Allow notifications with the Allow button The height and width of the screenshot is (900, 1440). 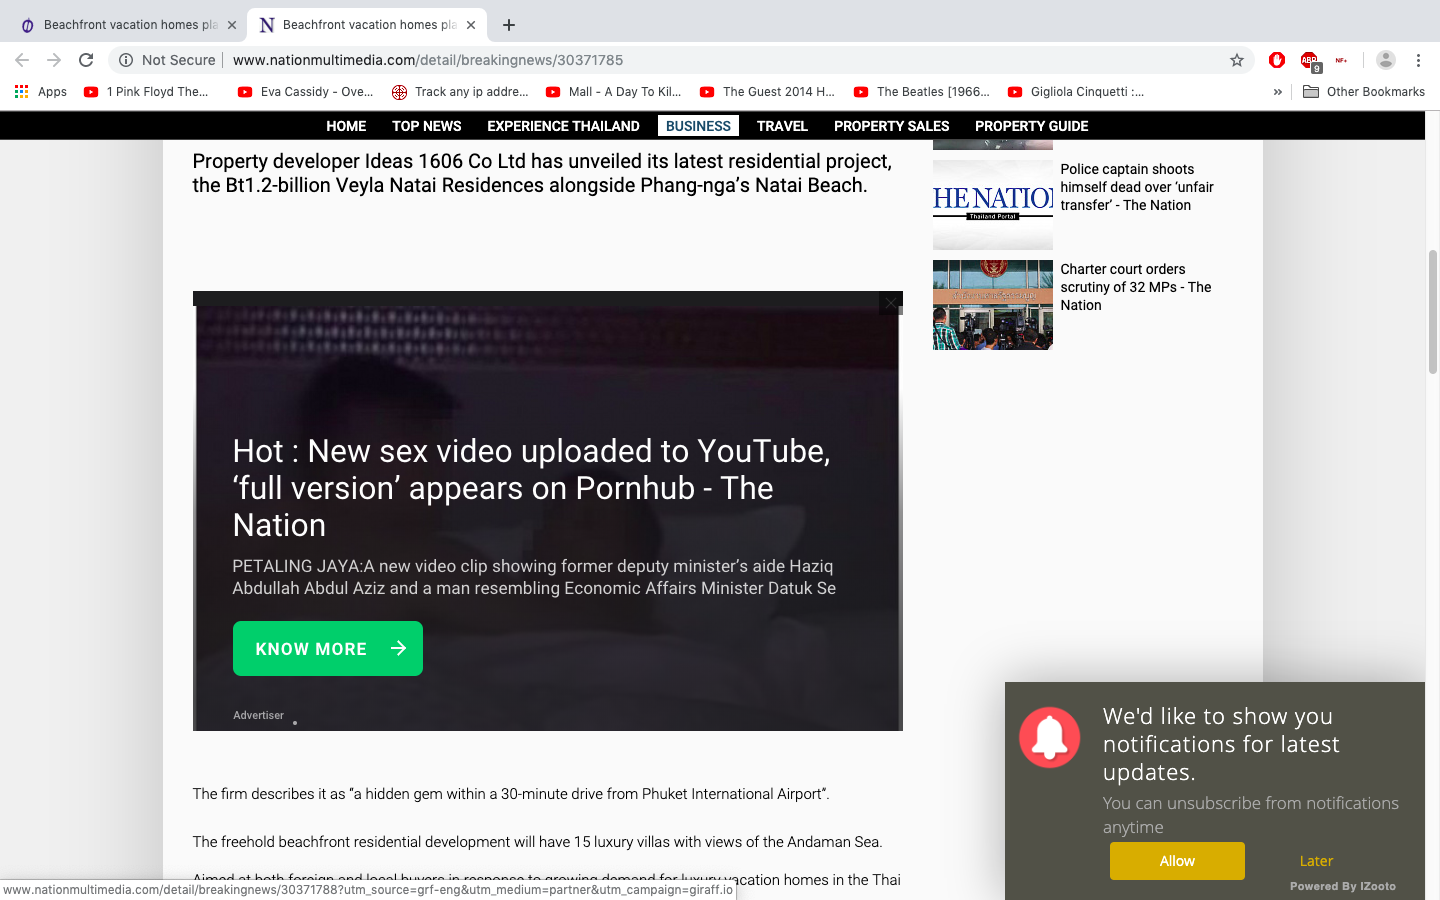click(x=1177, y=861)
